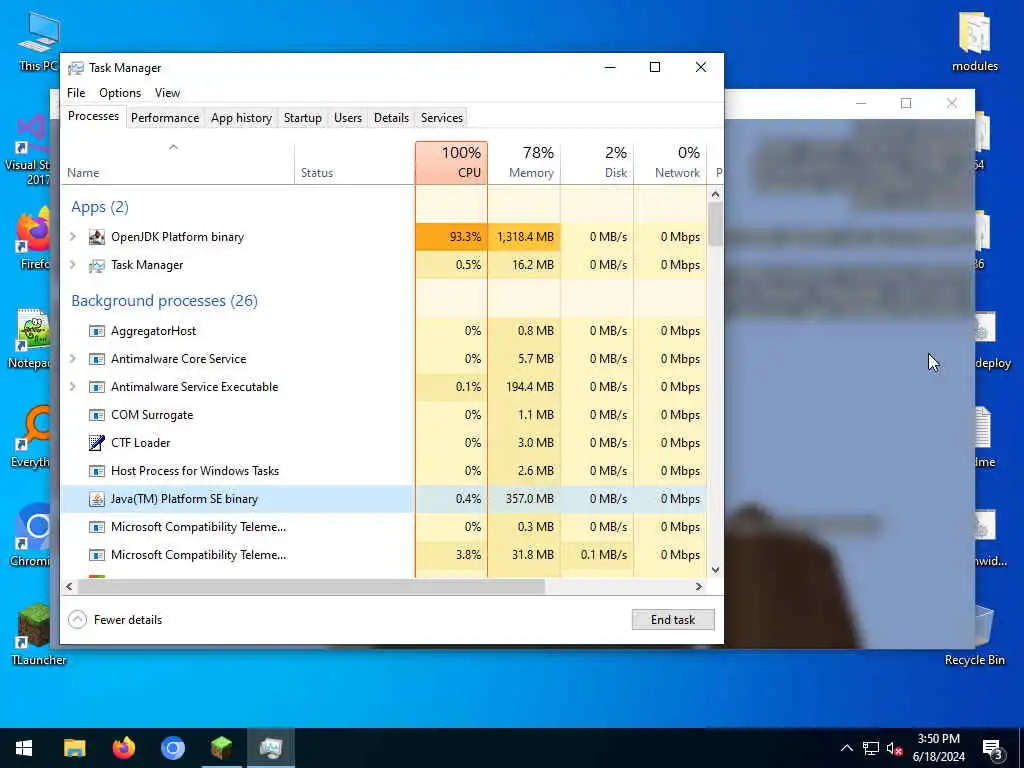This screenshot has width=1024, height=768.
Task: Click the Background processes (26) group header
Action: pyautogui.click(x=165, y=301)
